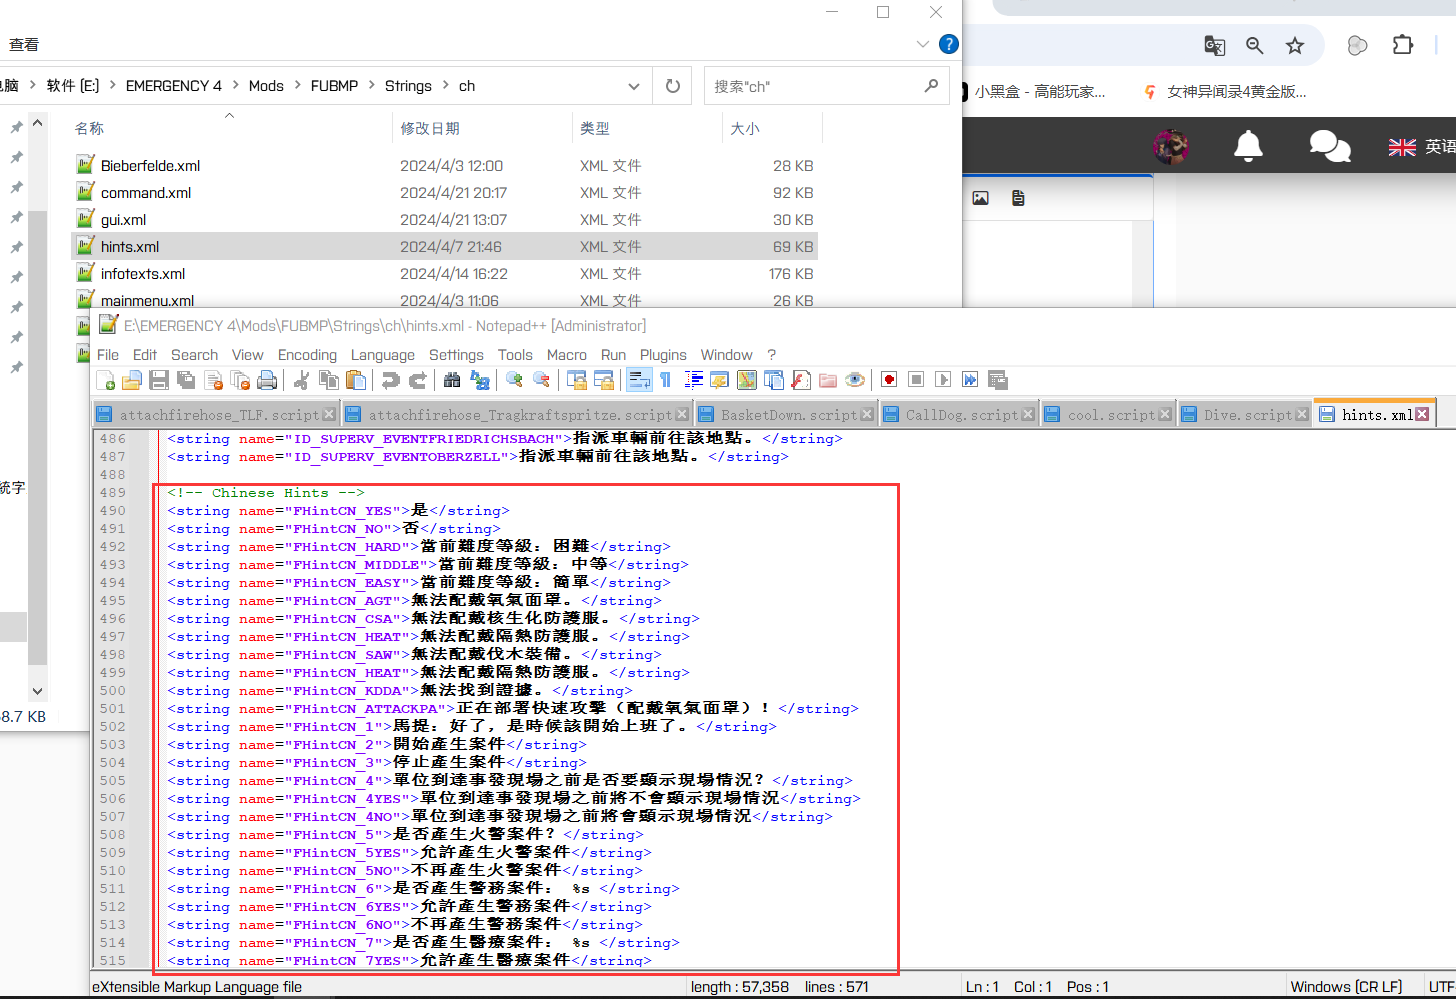This screenshot has width=1456, height=999.
Task: Select the infotexts.xml file in Explorer
Action: pos(143,273)
